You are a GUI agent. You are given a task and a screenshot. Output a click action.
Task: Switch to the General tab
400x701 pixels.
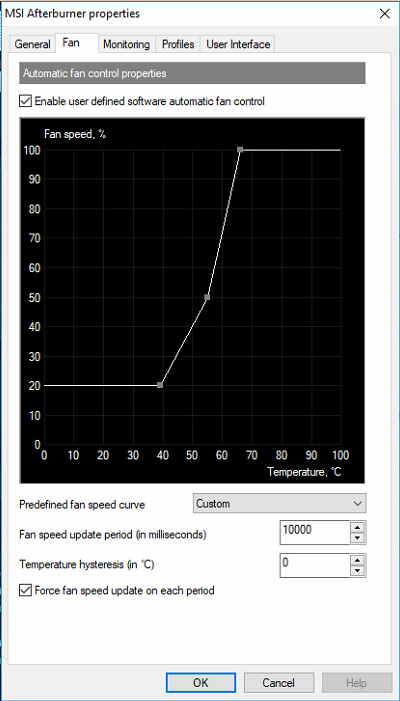[33, 44]
